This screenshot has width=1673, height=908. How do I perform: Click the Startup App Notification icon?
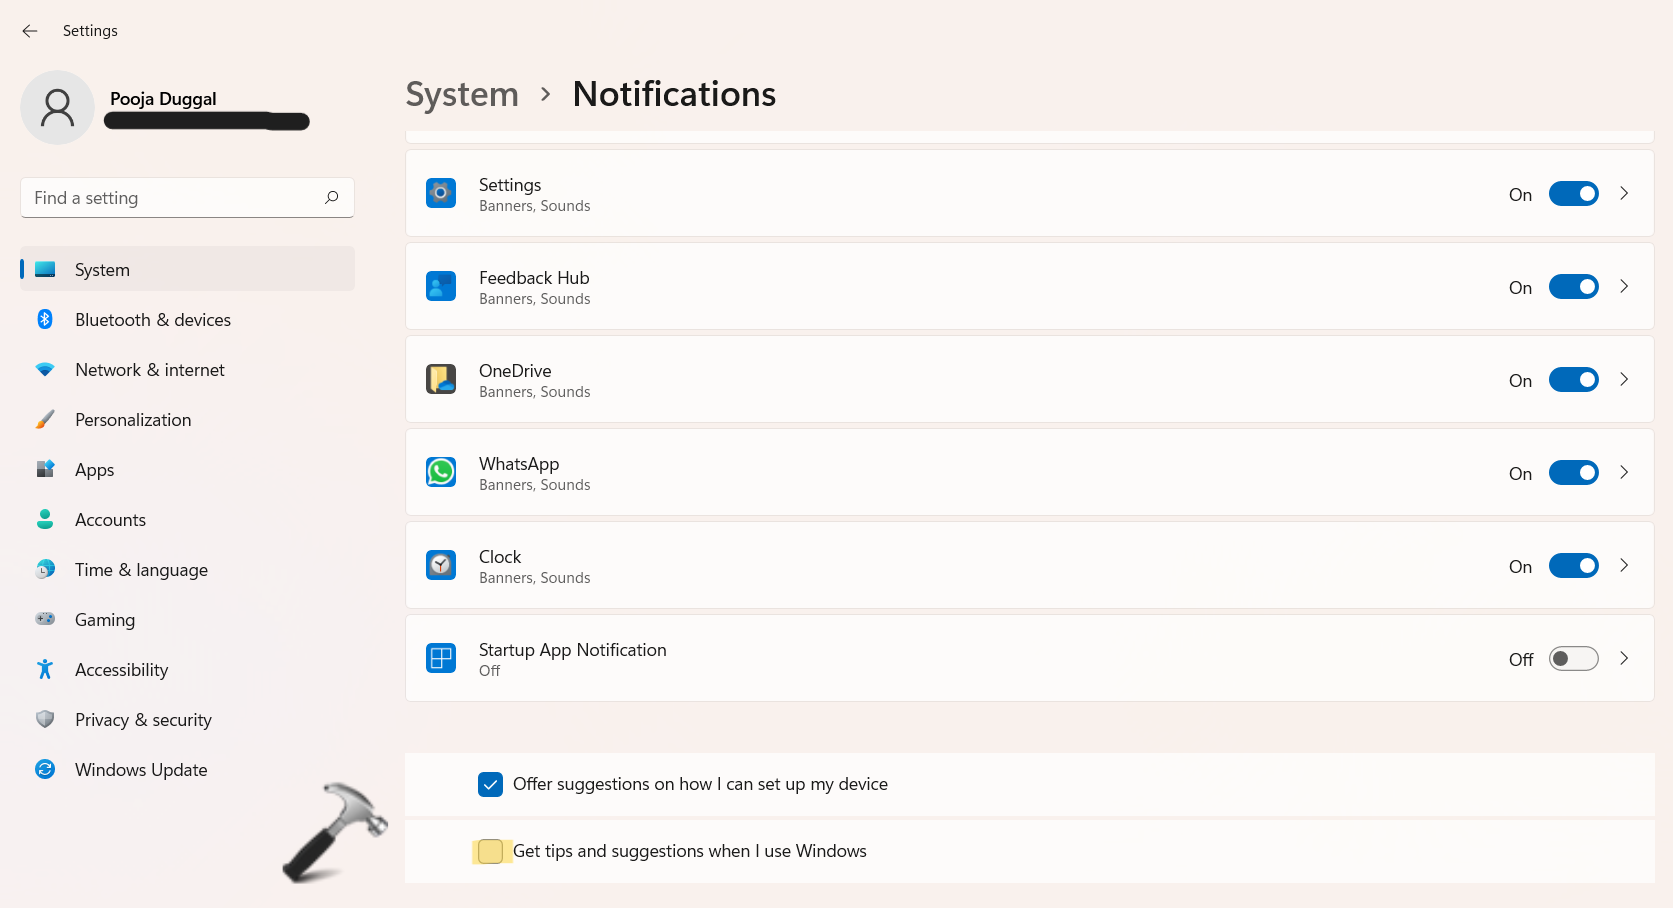point(441,658)
